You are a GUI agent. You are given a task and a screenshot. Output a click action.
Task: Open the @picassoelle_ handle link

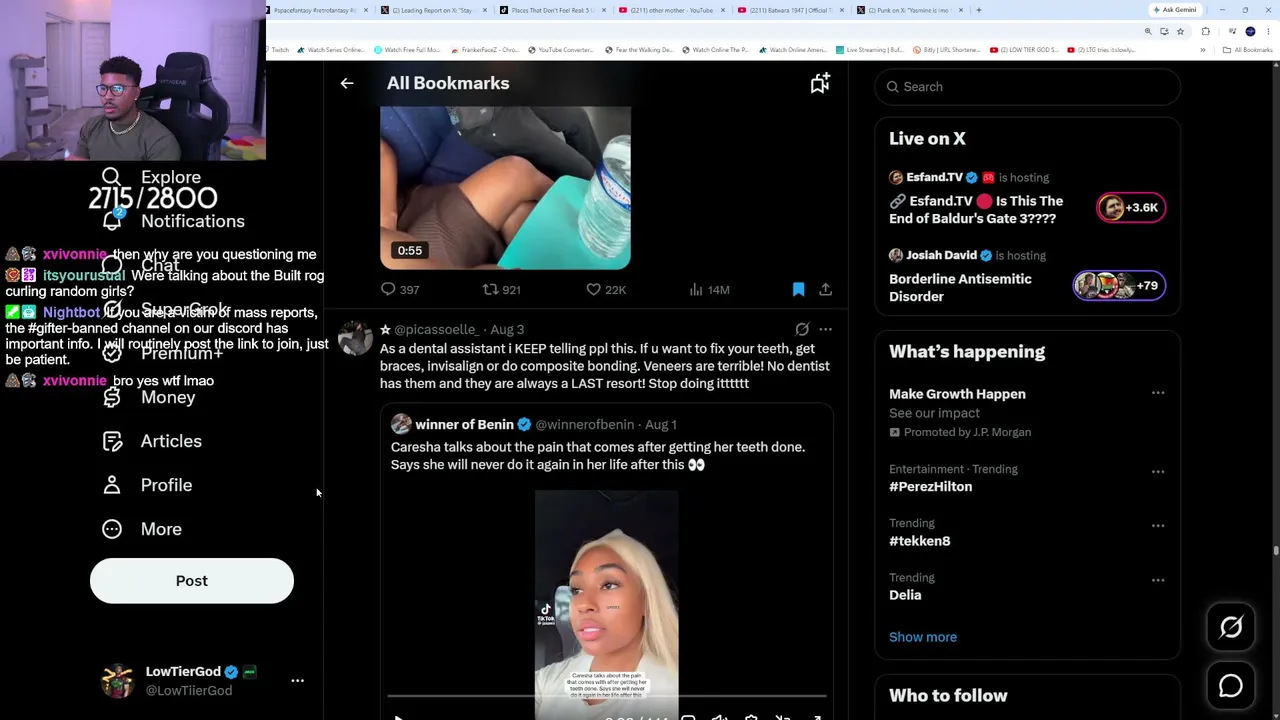[436, 329]
